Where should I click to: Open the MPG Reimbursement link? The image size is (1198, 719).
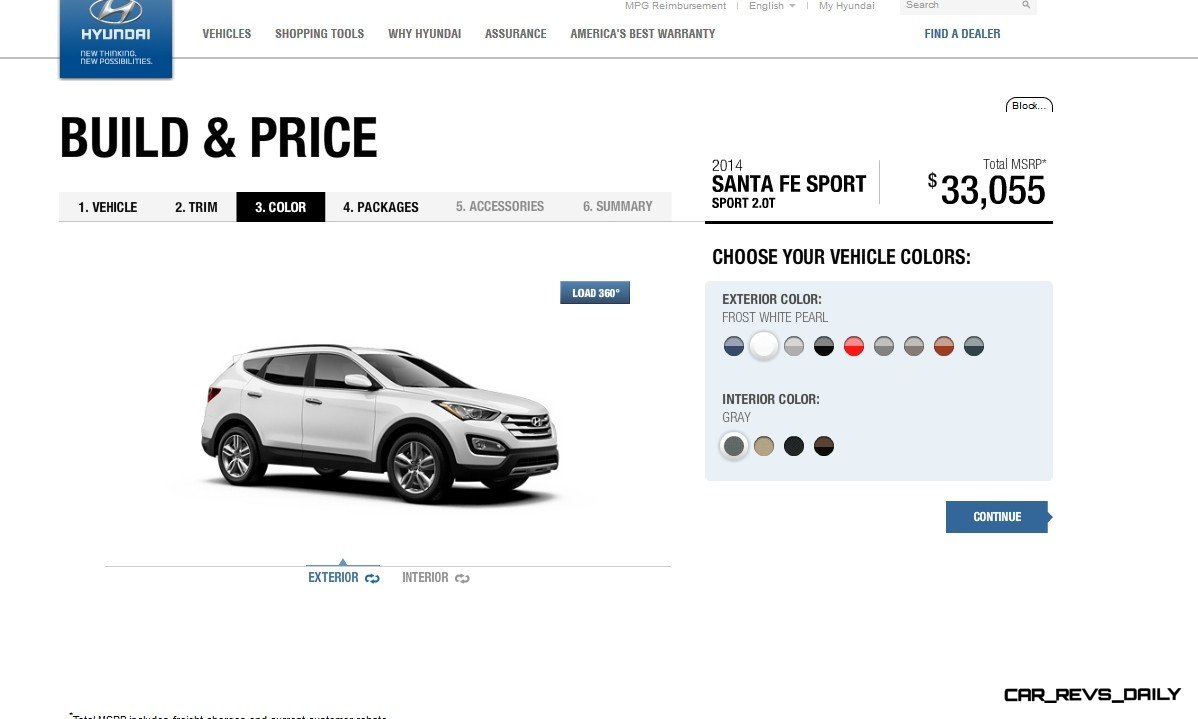tap(675, 6)
